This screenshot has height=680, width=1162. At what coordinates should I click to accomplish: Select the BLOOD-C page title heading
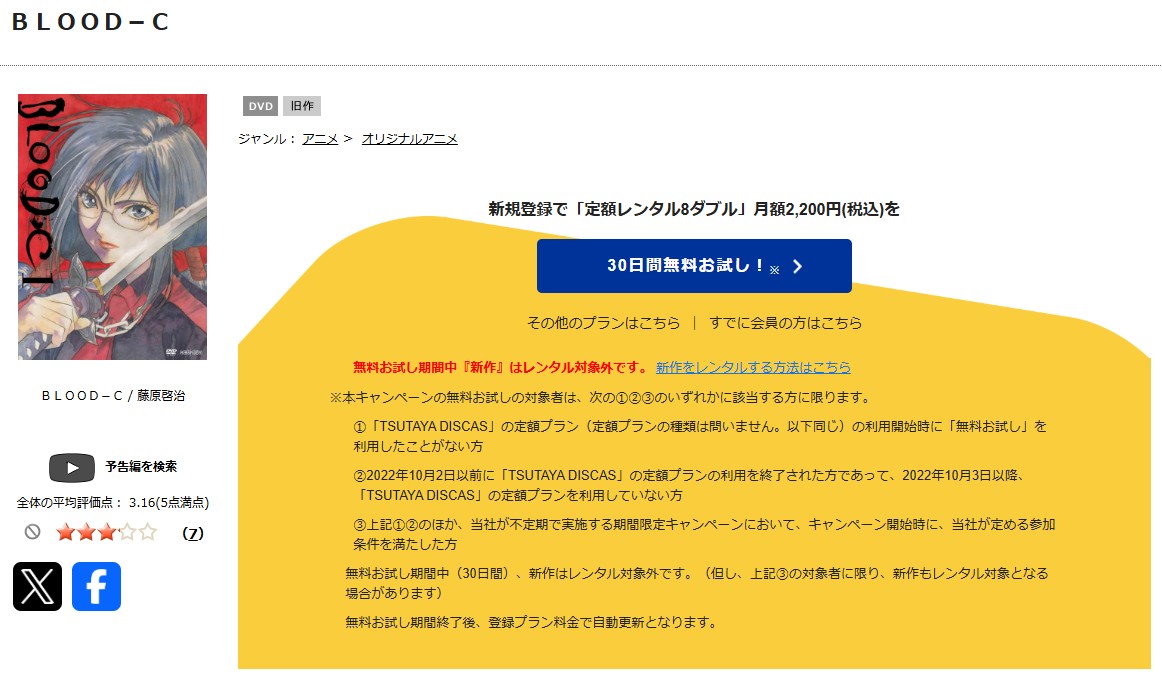coord(90,21)
